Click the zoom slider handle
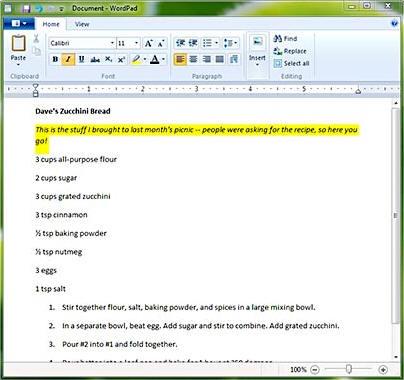Screen dimensions: 404x380 coord(349,369)
